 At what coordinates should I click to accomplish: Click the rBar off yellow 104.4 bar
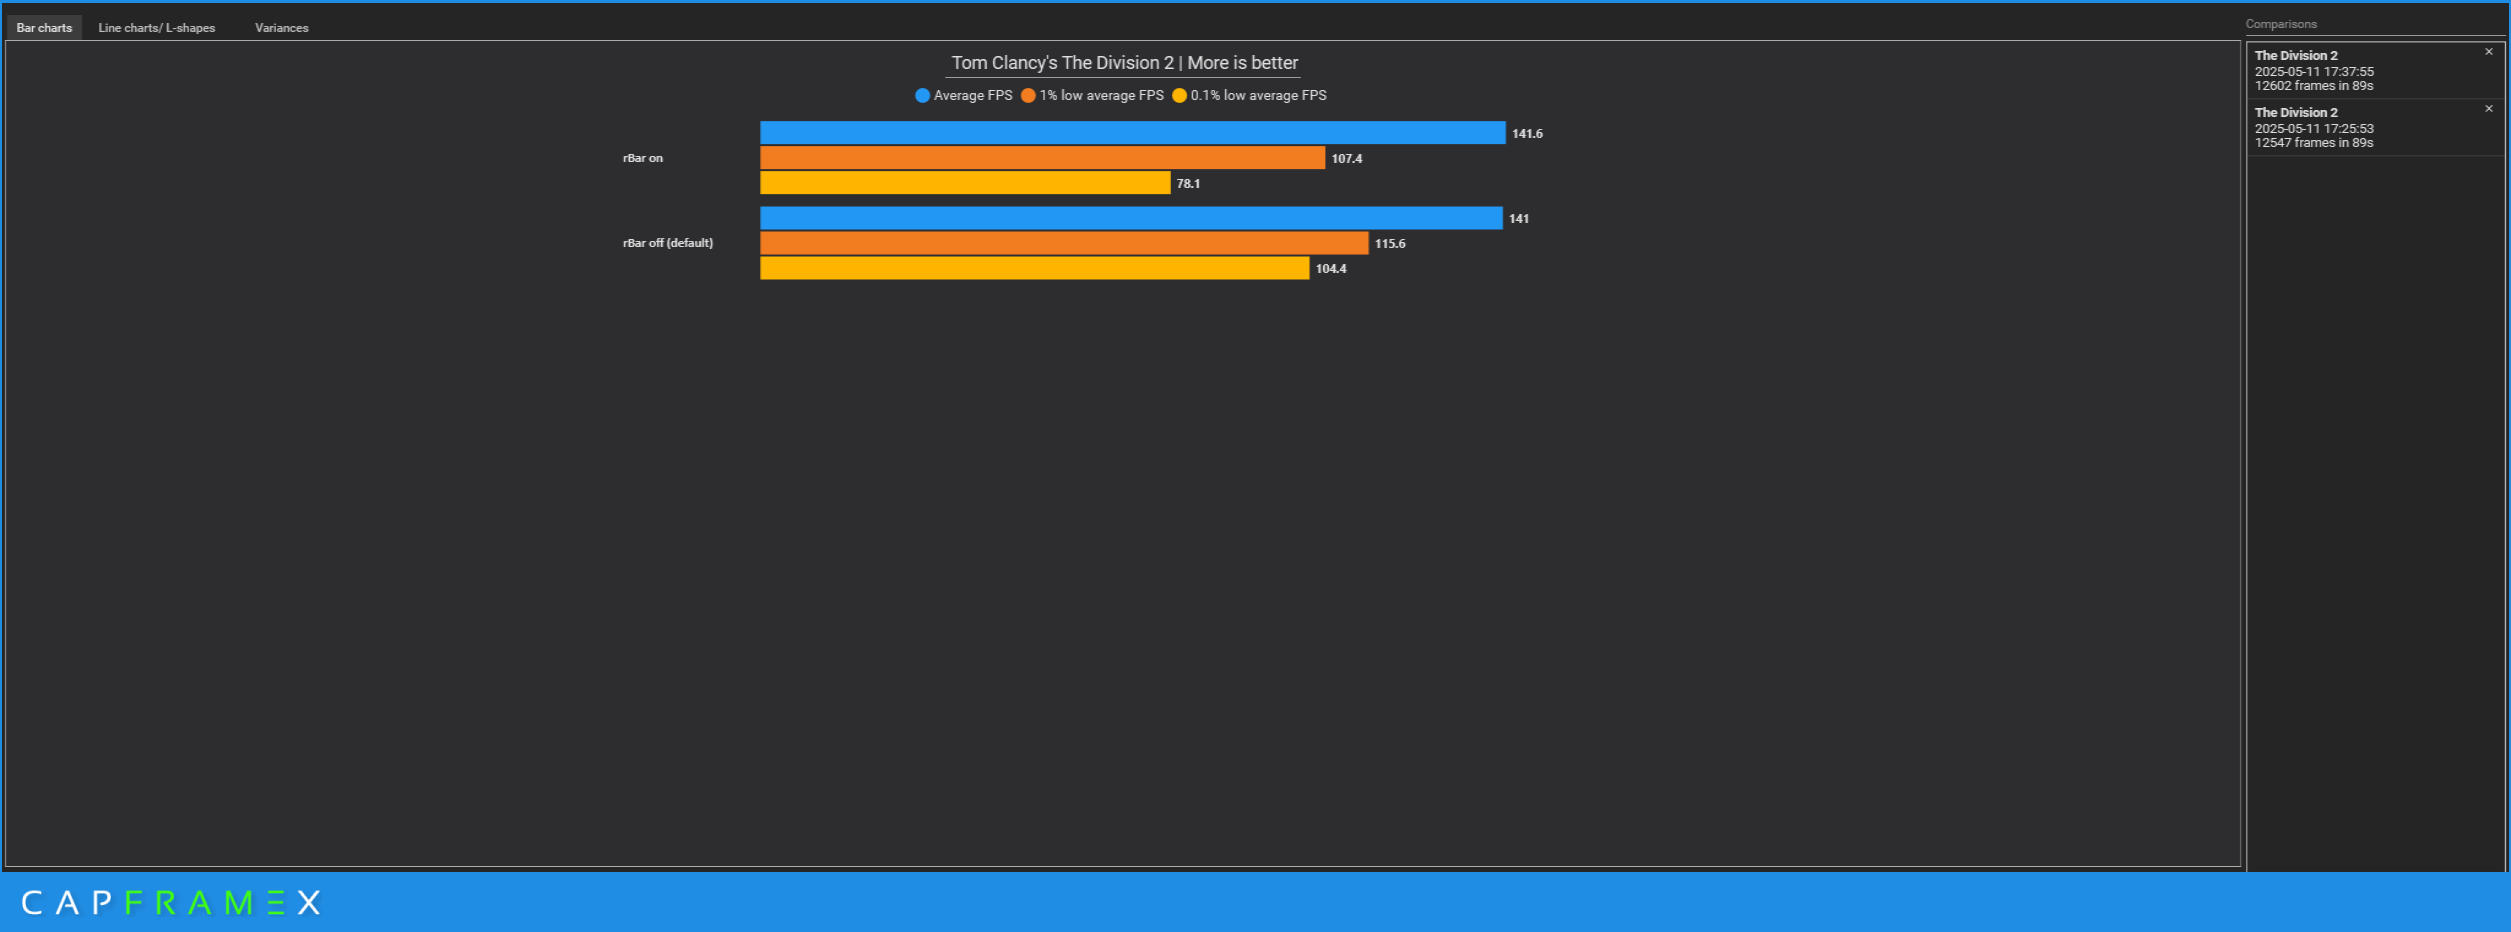[x=1034, y=268]
